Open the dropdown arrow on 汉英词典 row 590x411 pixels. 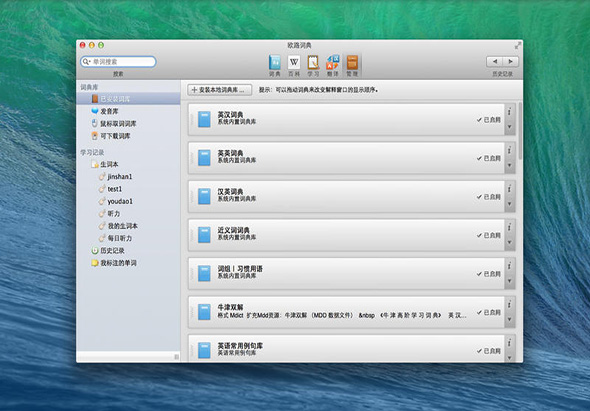510,204
